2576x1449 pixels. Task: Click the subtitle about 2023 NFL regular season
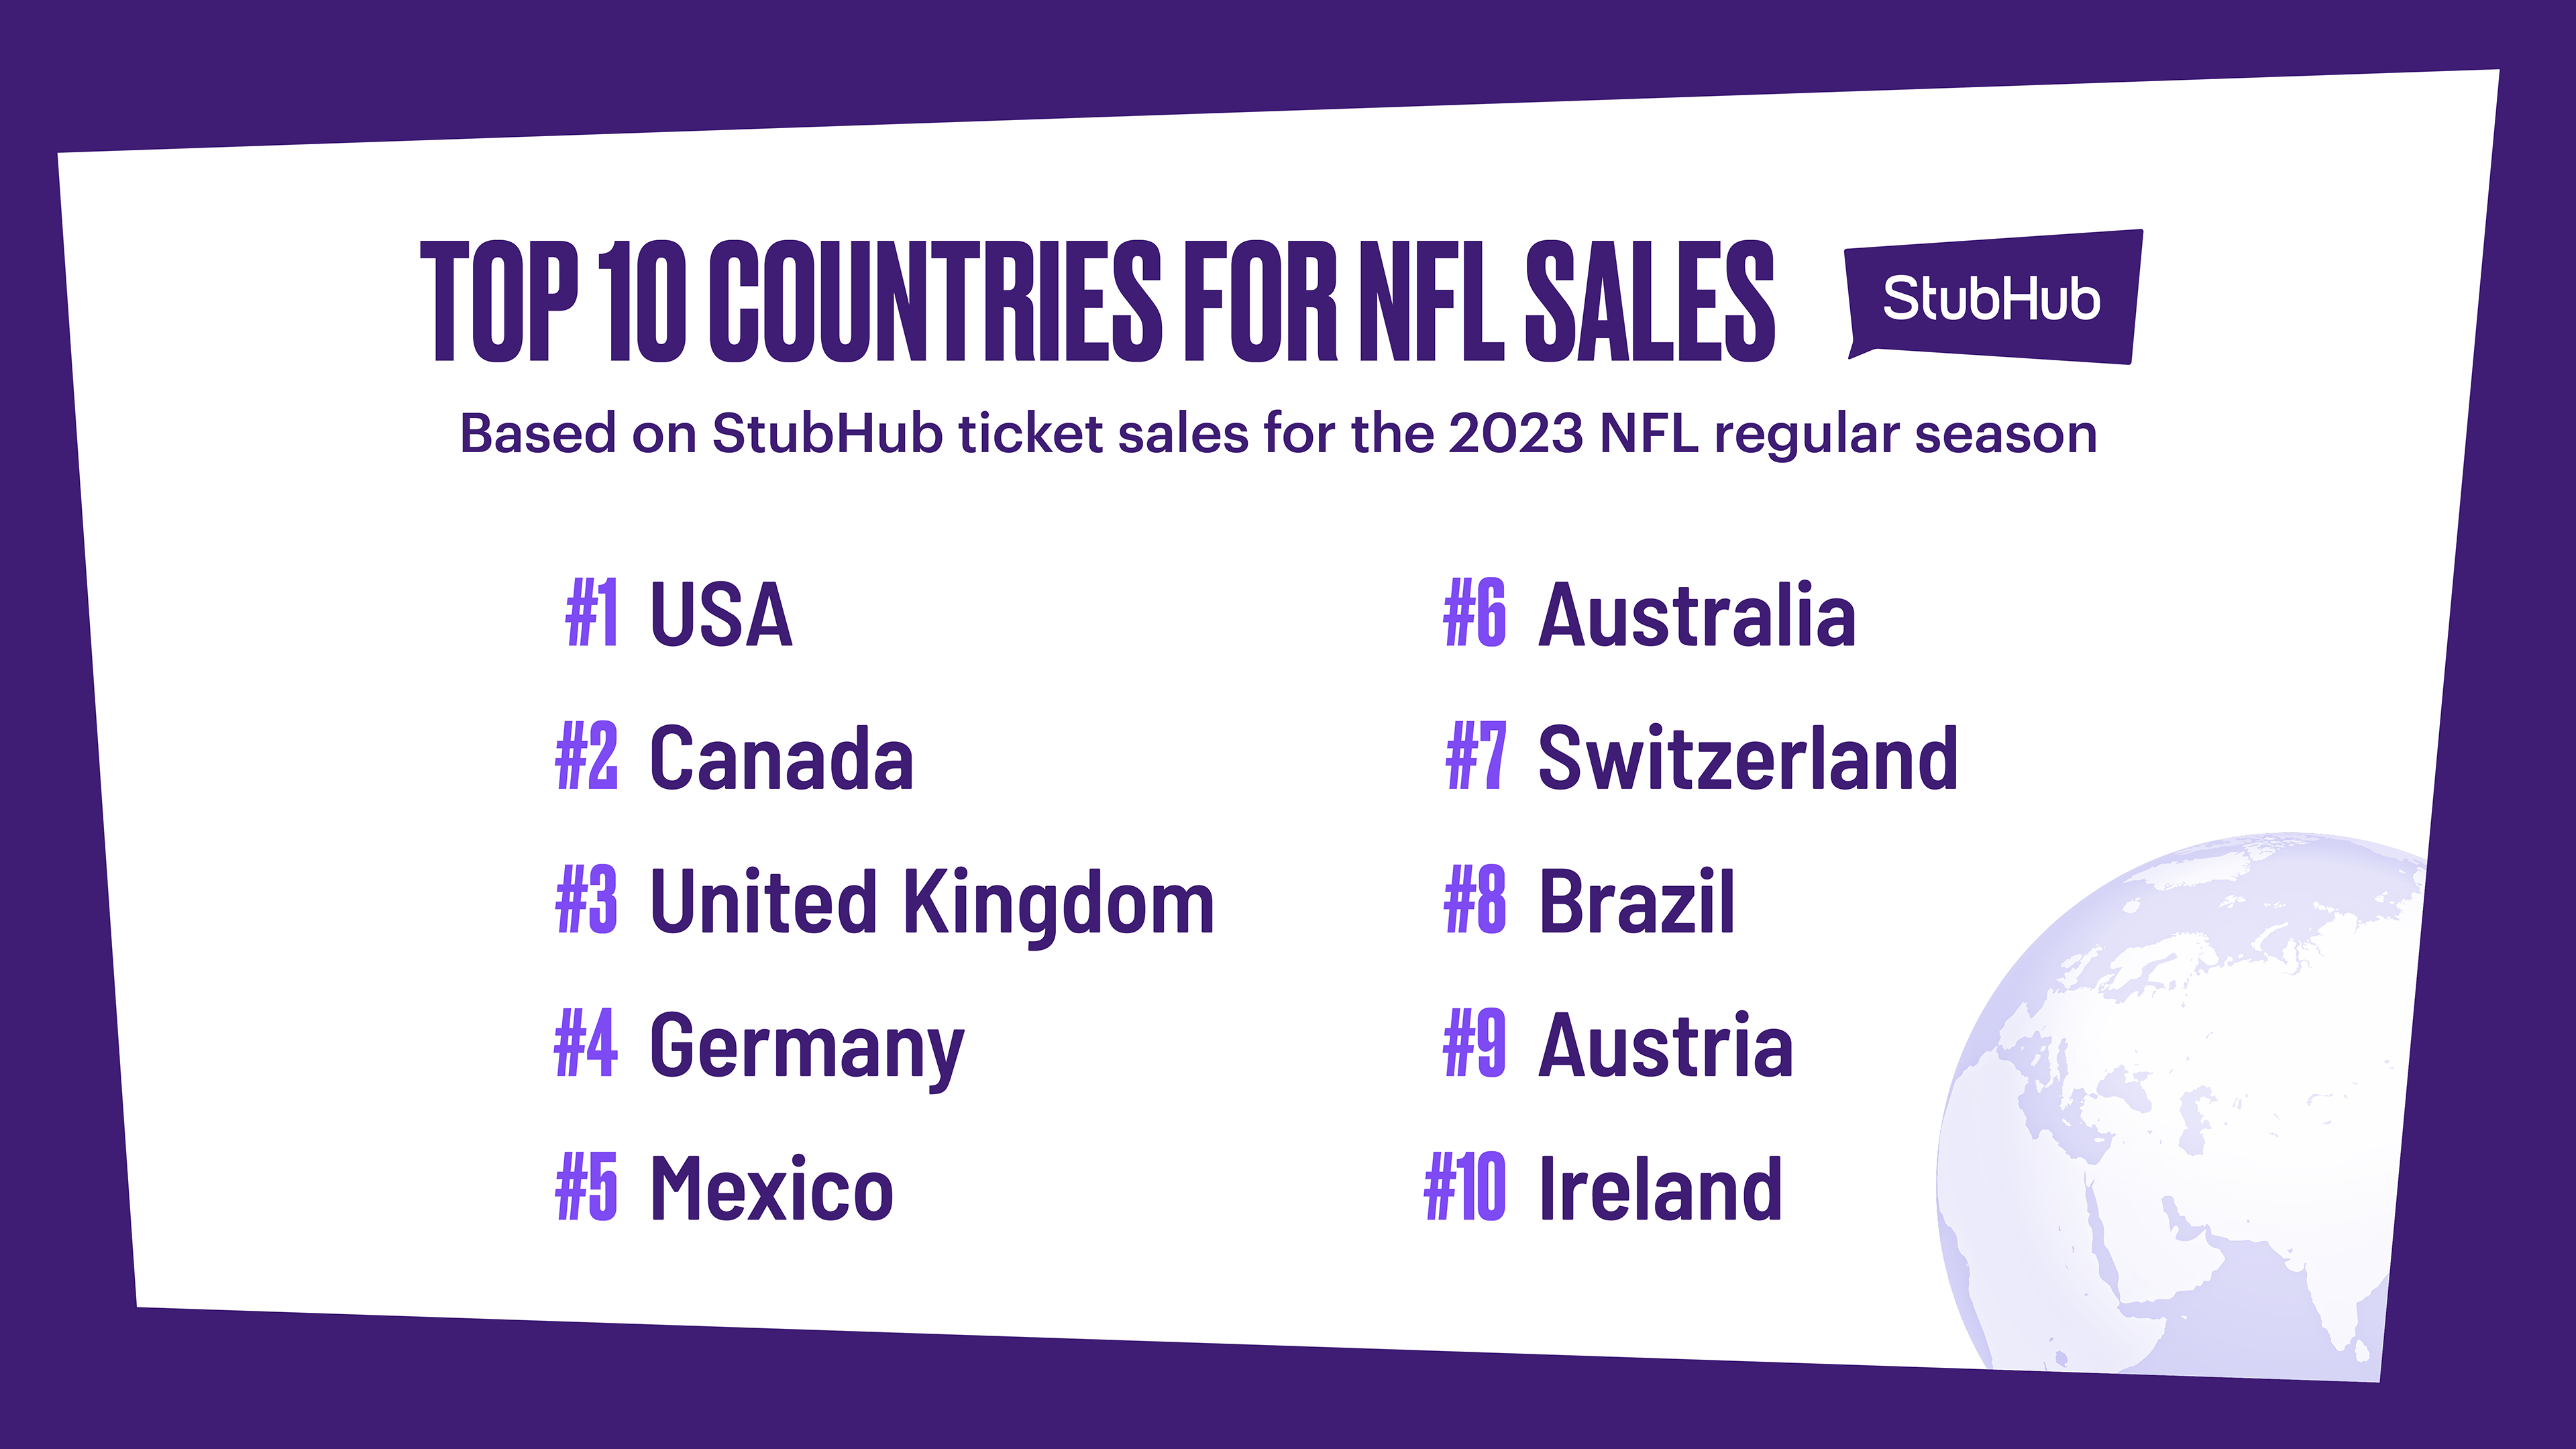click(x=1277, y=434)
